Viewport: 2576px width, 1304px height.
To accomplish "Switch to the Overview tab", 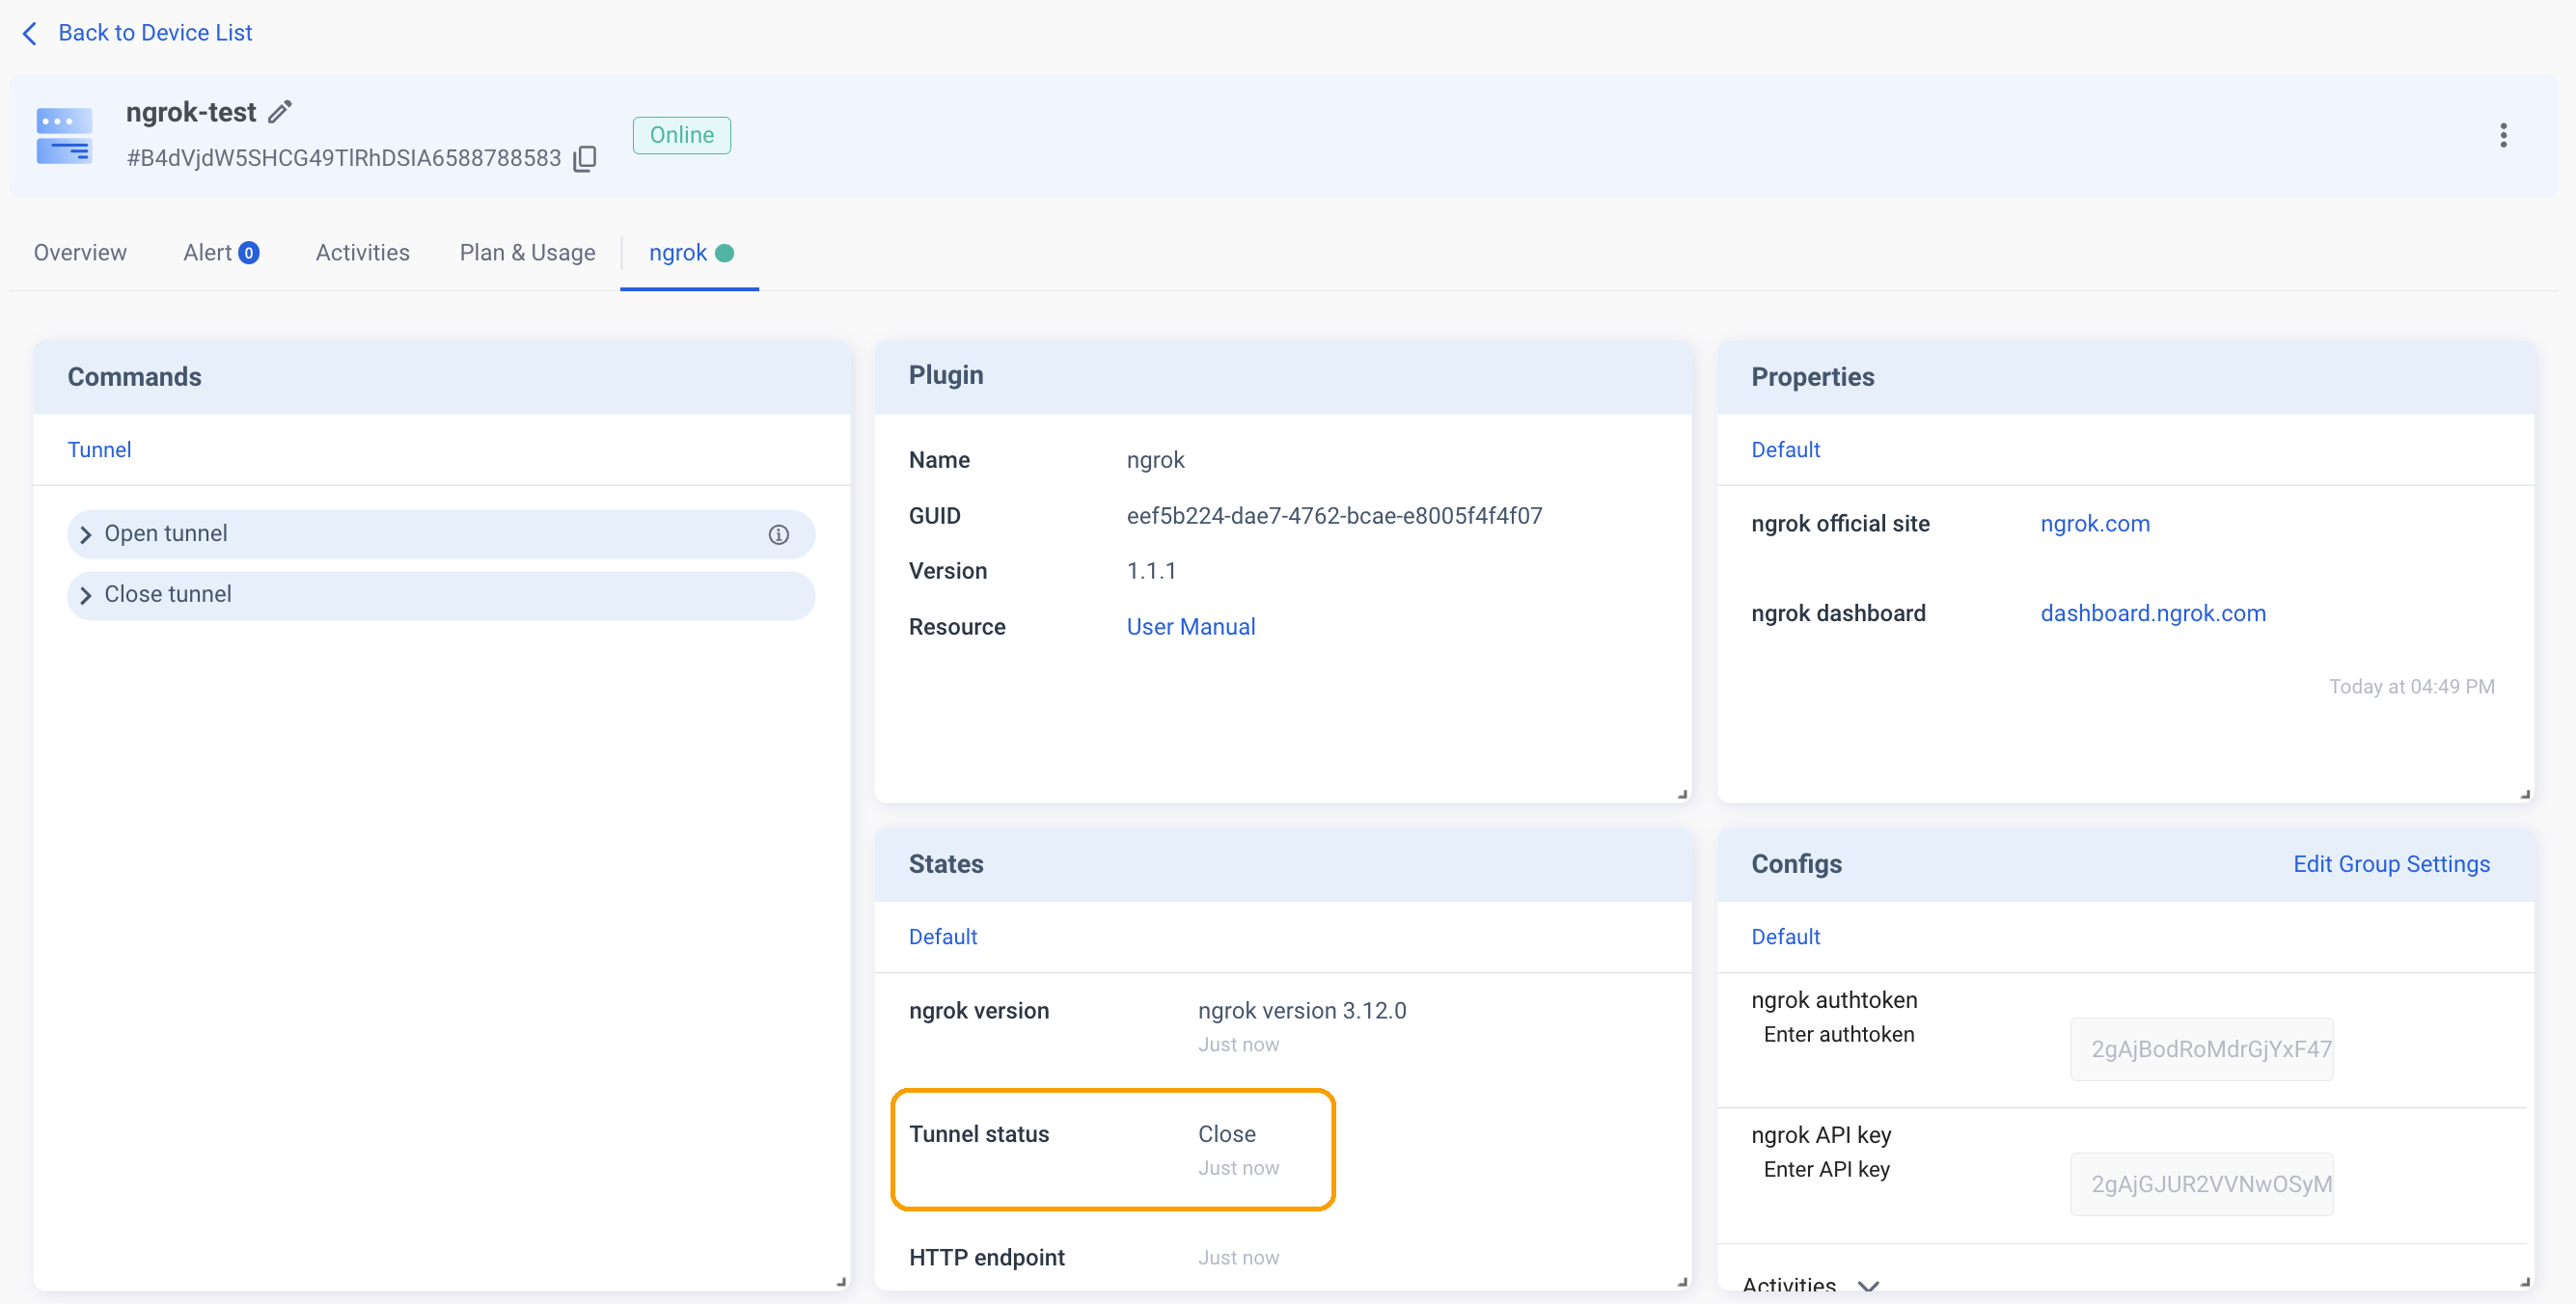I will 79,253.
